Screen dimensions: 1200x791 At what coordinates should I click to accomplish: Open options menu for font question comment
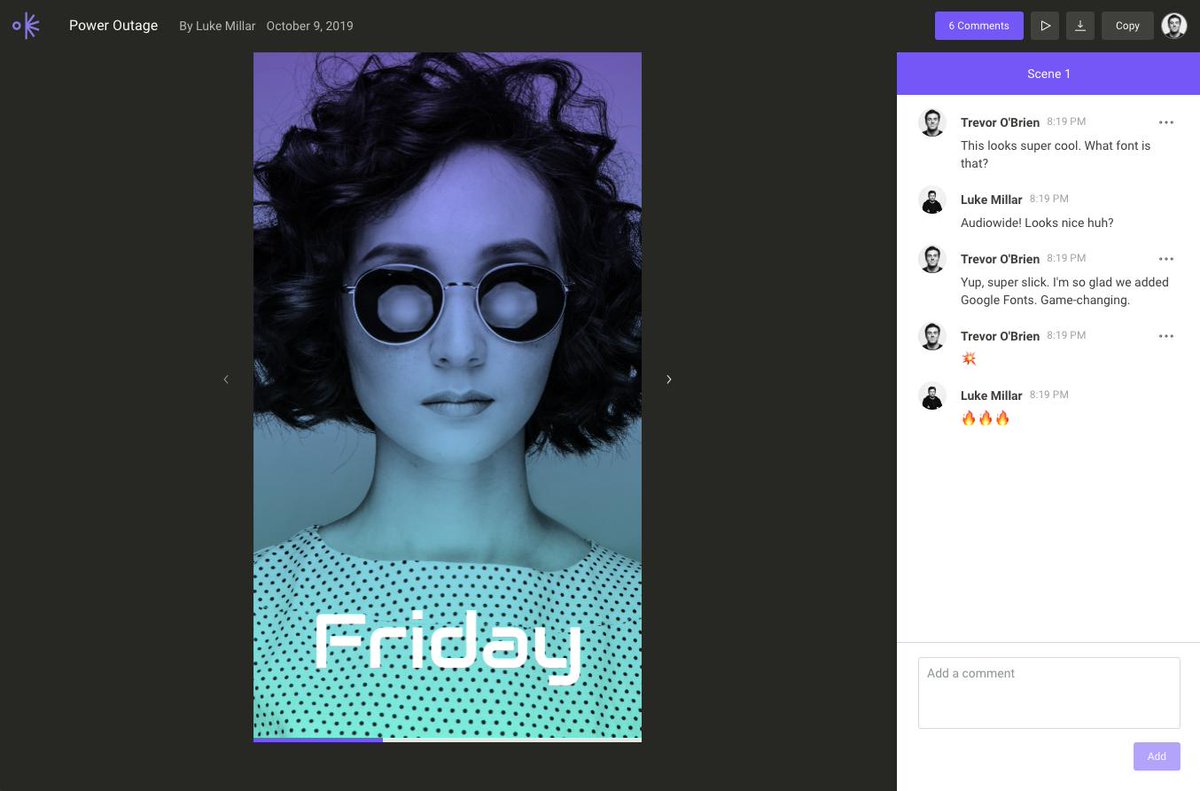click(x=1166, y=122)
